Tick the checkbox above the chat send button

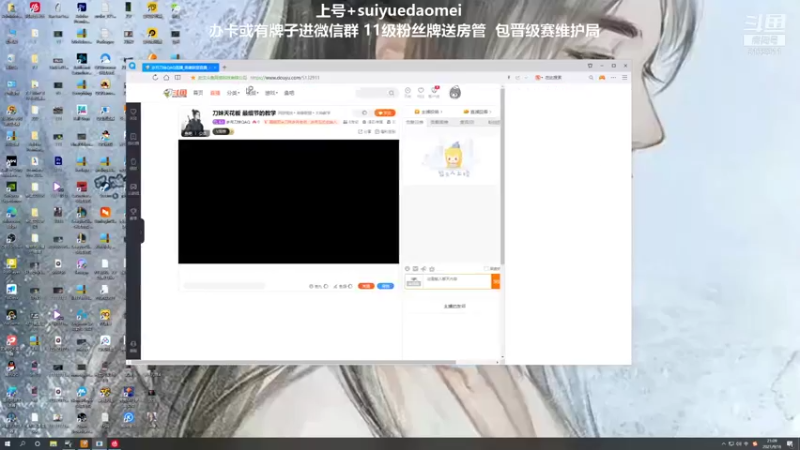click(486, 269)
